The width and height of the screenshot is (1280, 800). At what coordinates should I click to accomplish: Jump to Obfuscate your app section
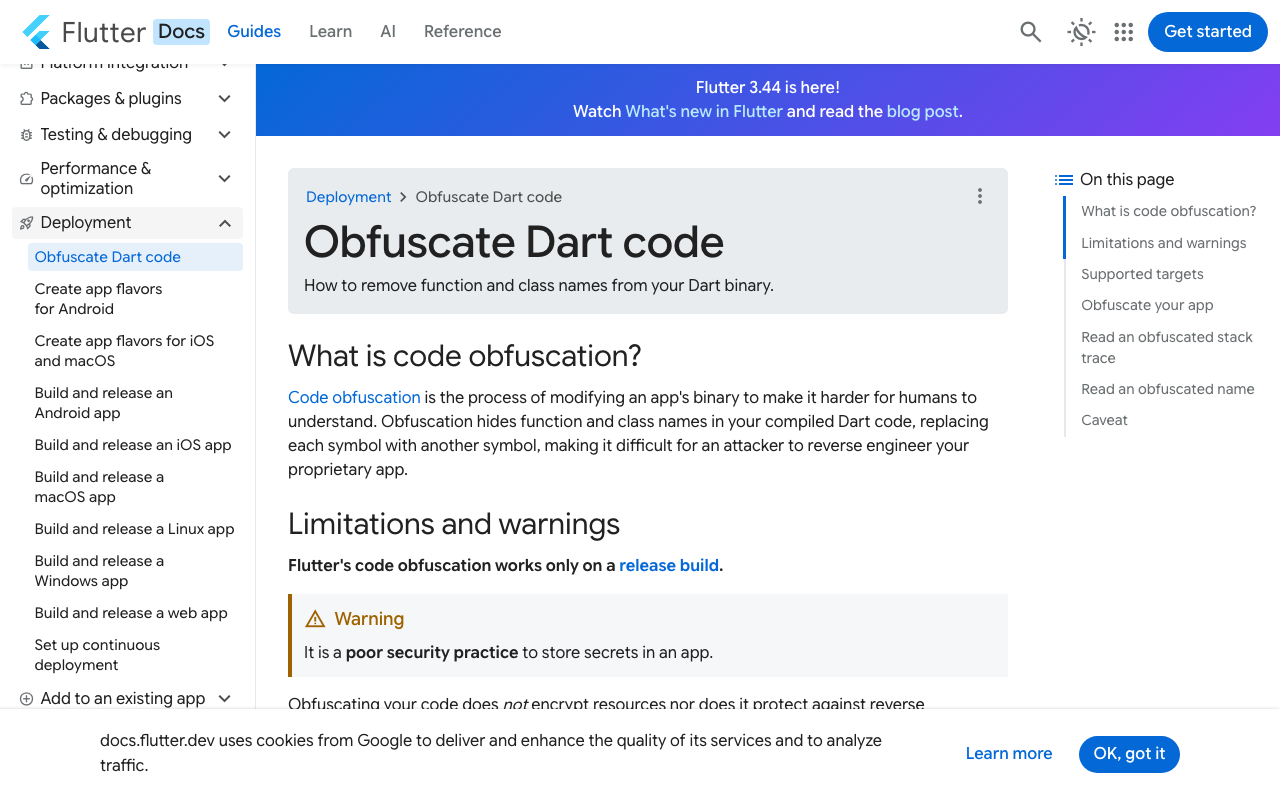1147,305
